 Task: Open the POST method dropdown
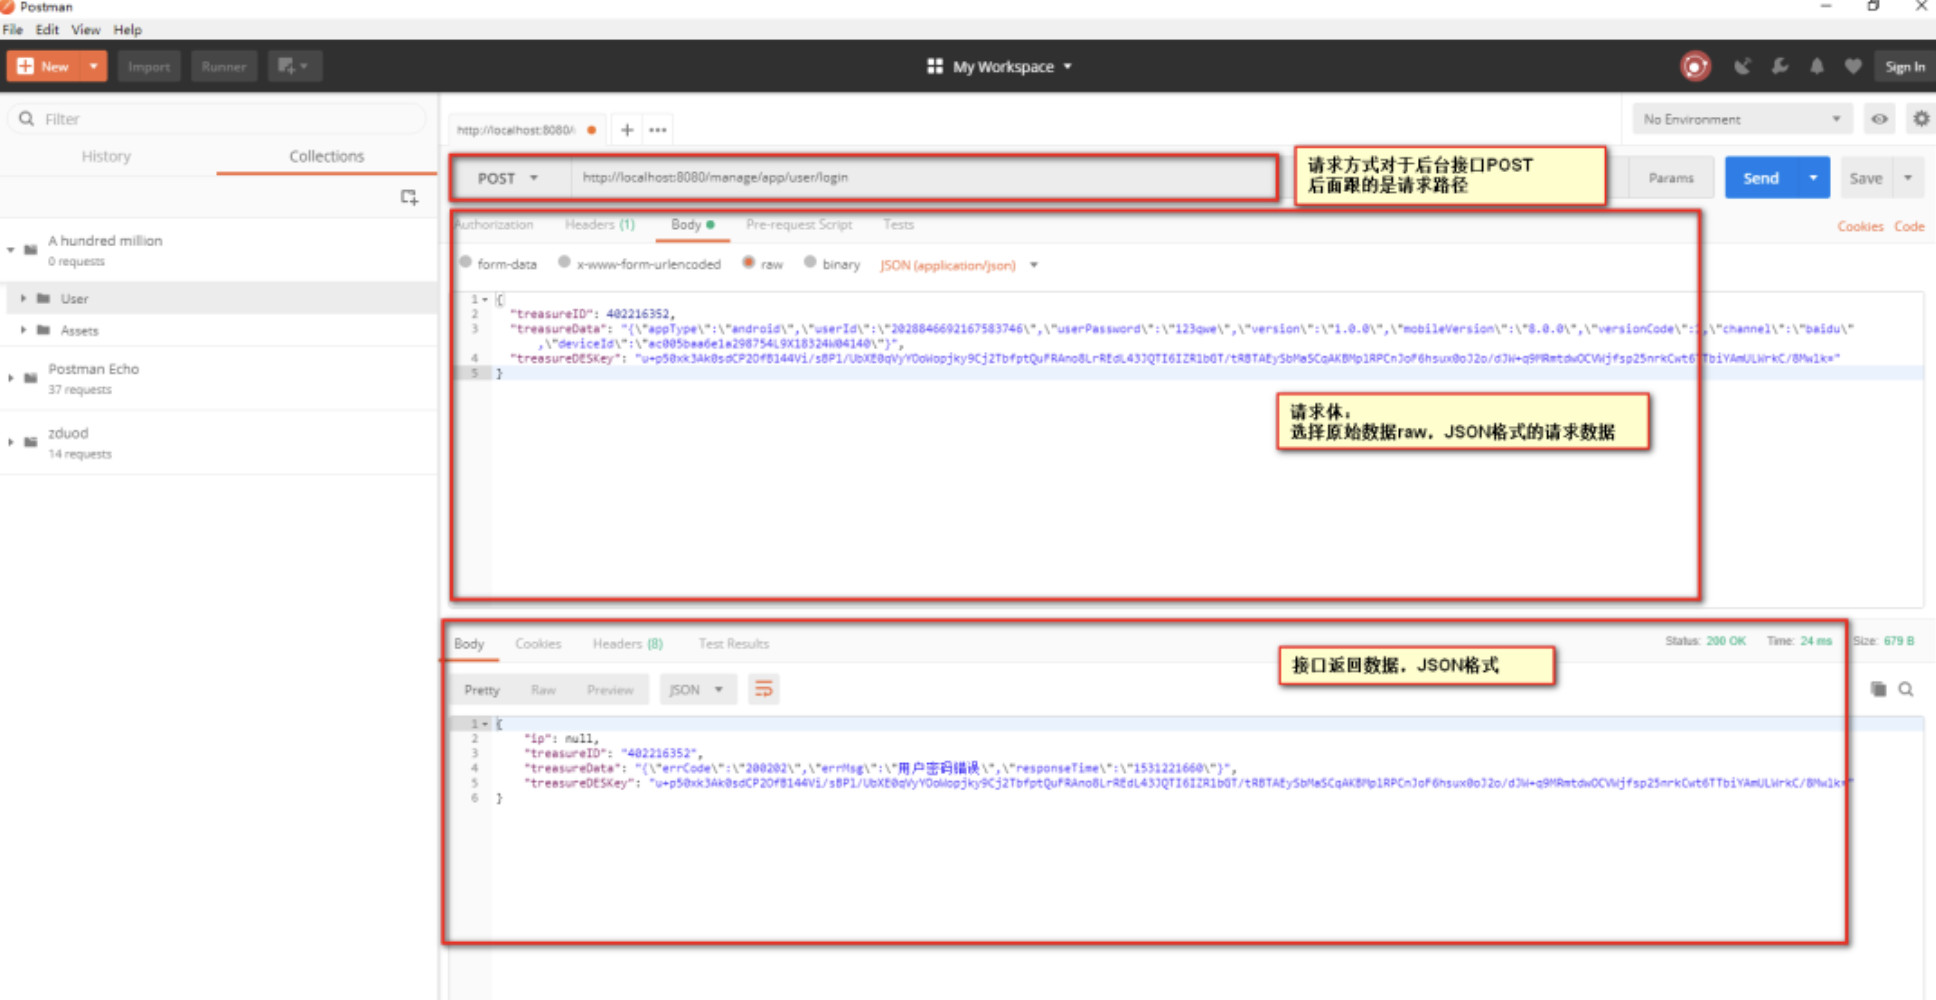(x=510, y=178)
